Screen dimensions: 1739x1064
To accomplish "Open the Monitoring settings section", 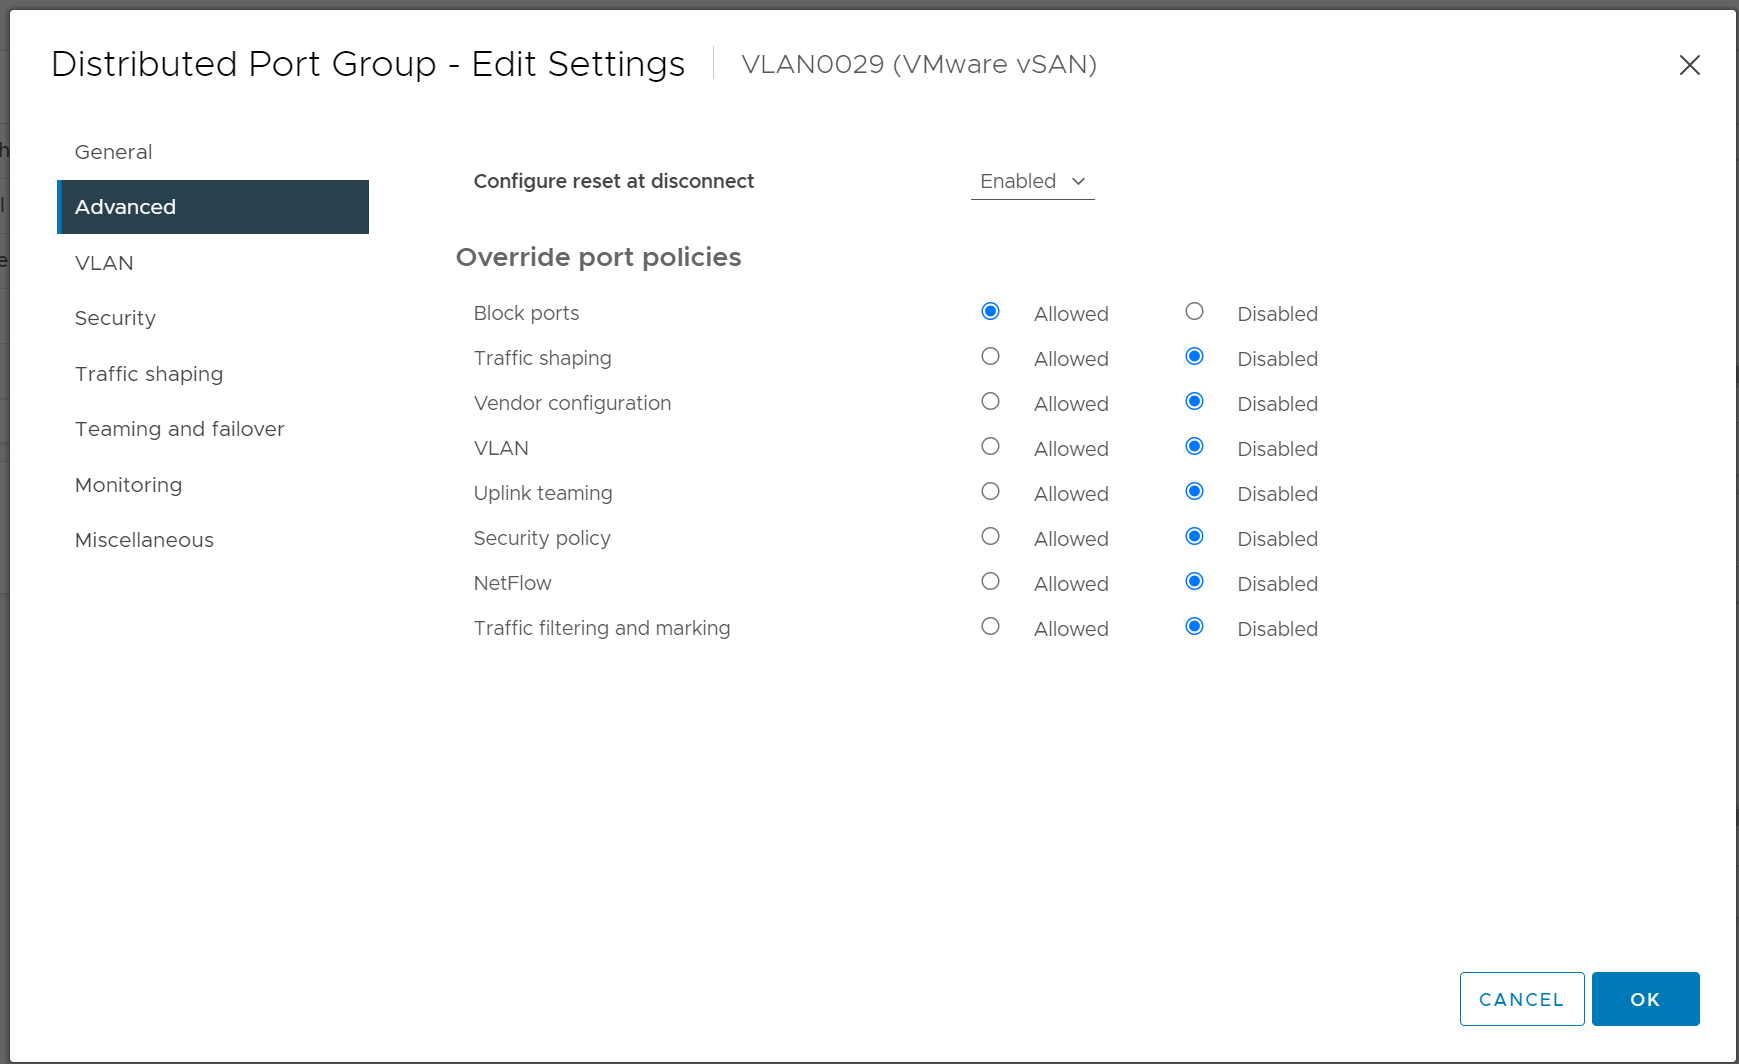I will pos(213,485).
